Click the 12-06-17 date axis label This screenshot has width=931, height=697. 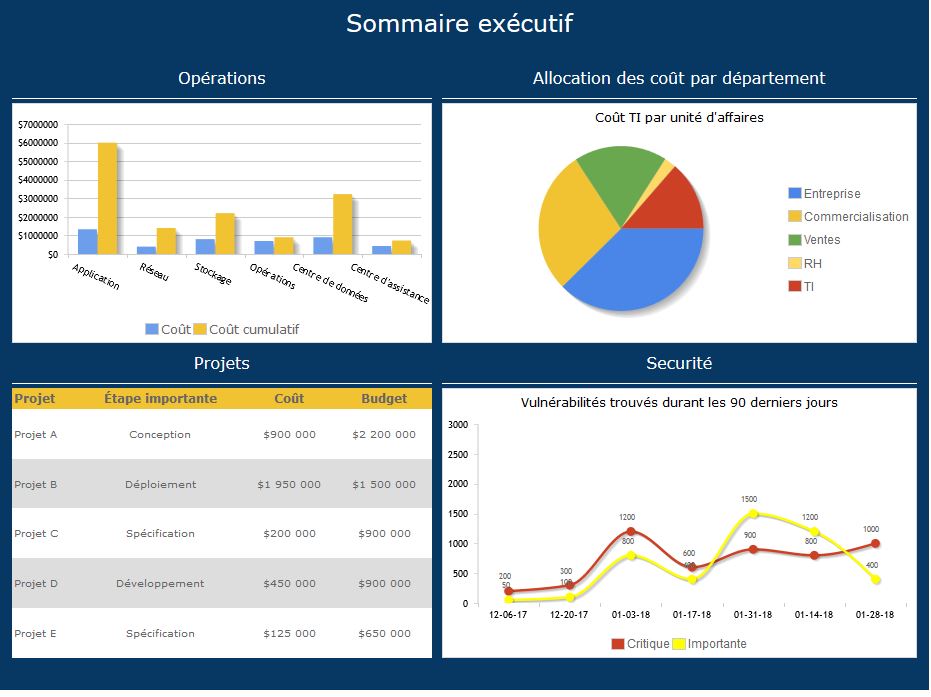[508, 614]
